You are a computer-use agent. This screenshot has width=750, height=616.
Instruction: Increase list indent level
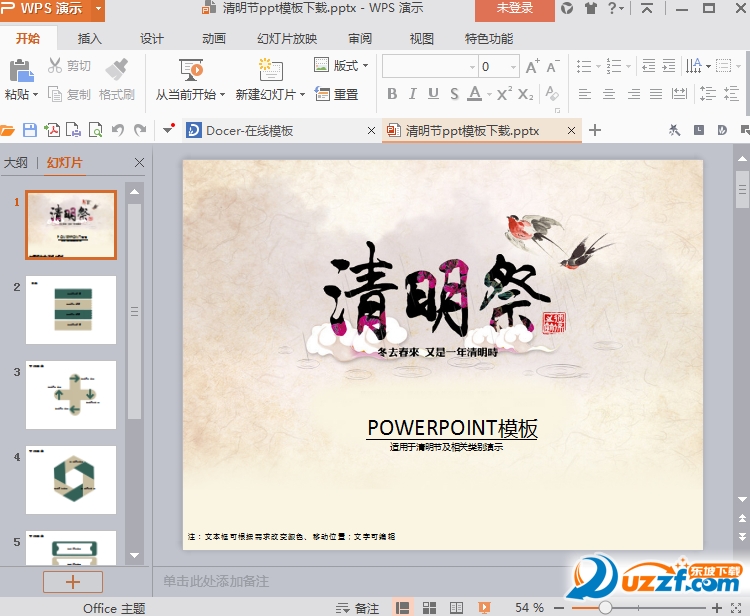coord(668,66)
